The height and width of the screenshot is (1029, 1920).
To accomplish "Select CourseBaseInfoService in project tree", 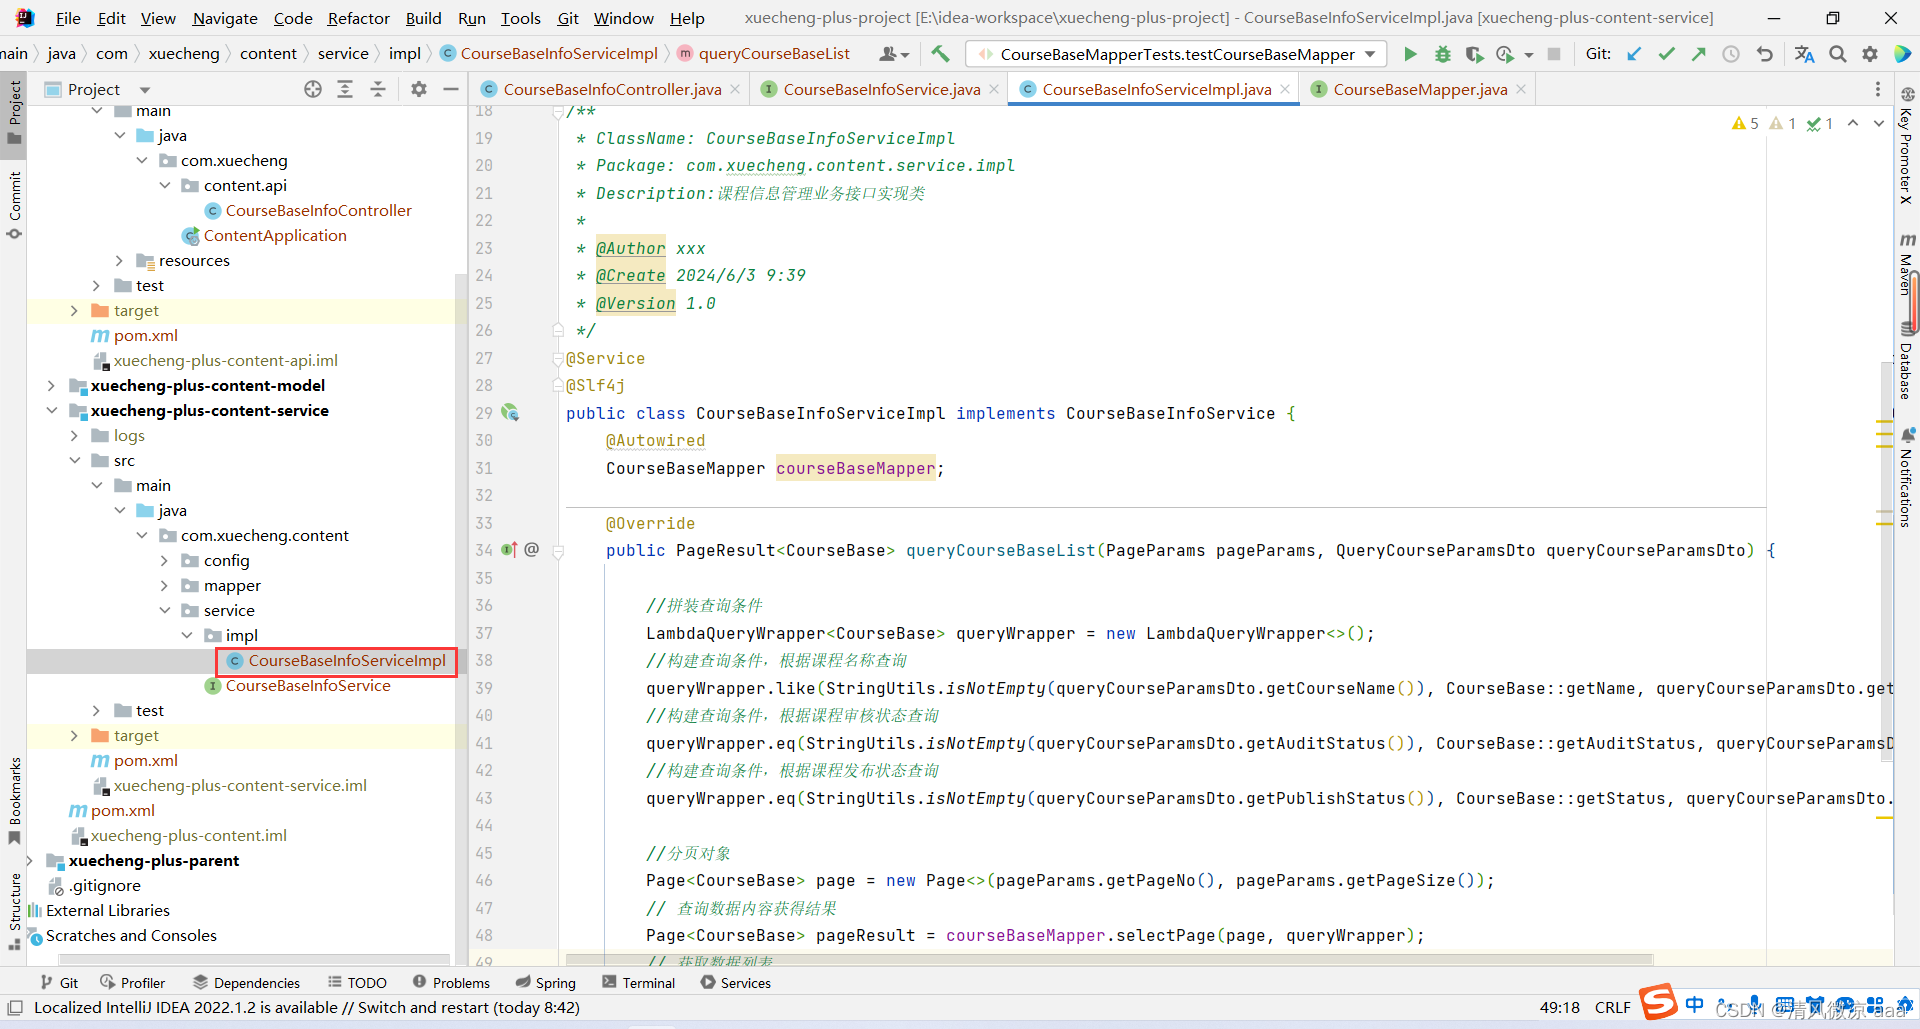I will coord(308,685).
